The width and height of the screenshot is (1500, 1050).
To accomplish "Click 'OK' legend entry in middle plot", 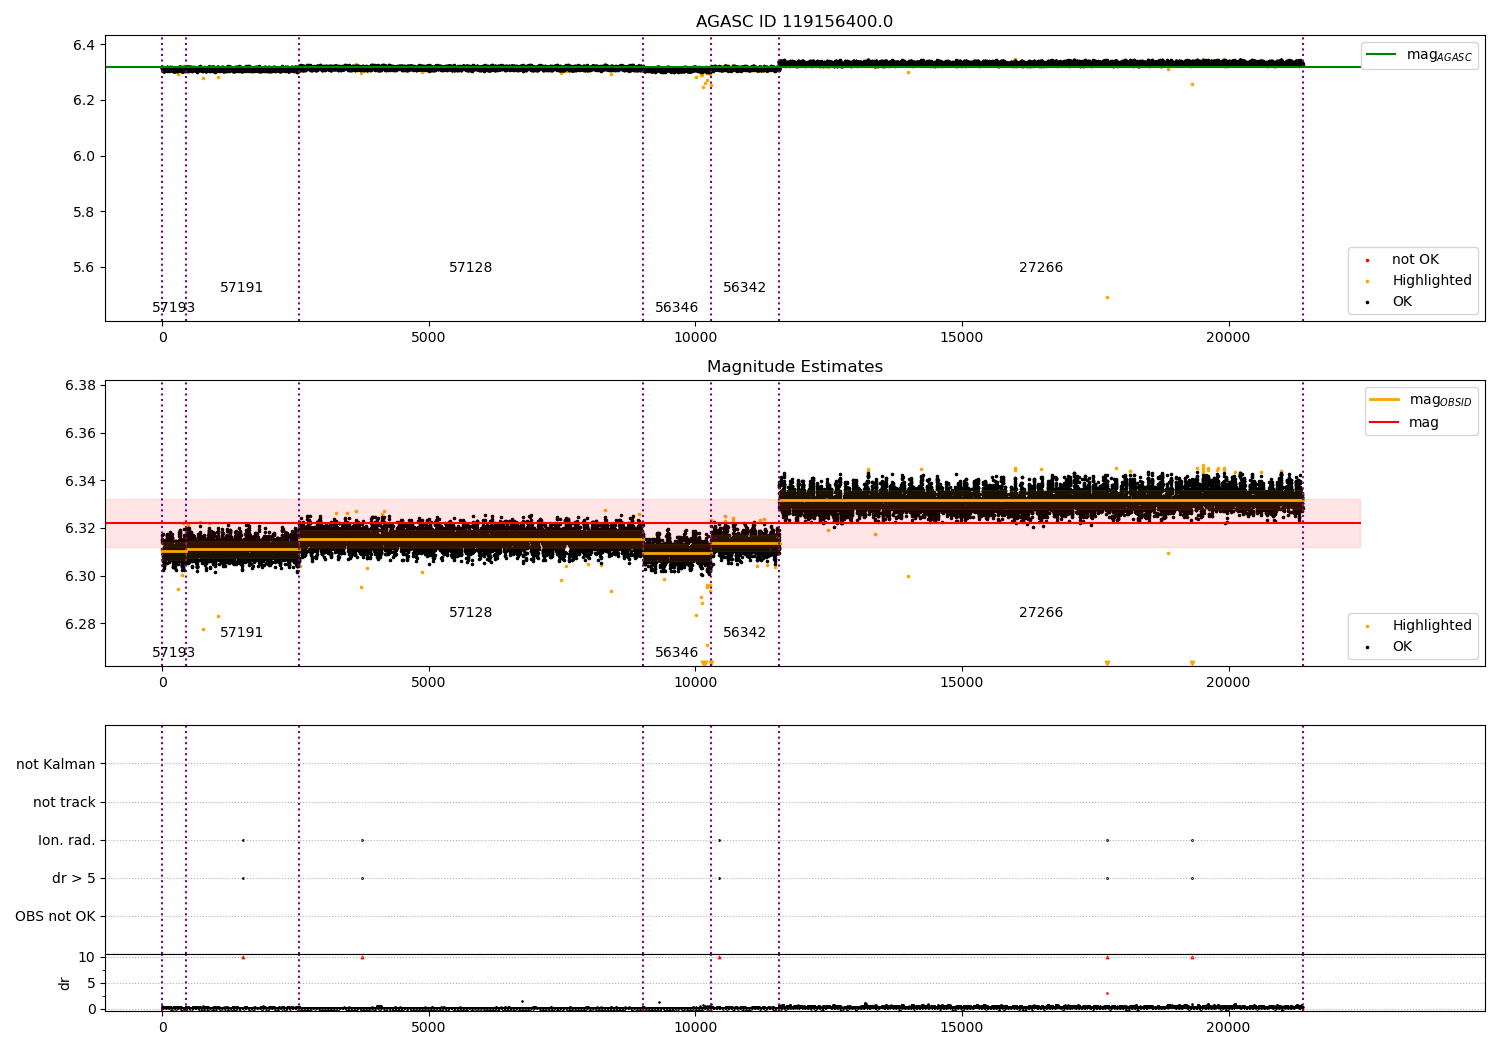I will coord(1401,646).
